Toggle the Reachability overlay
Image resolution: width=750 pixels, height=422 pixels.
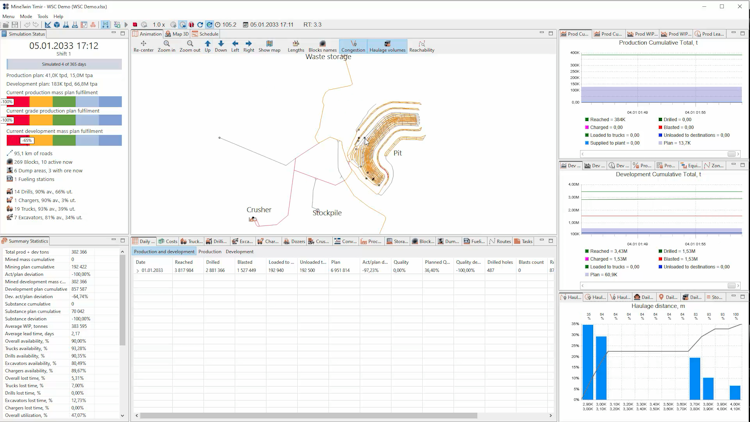(x=421, y=46)
